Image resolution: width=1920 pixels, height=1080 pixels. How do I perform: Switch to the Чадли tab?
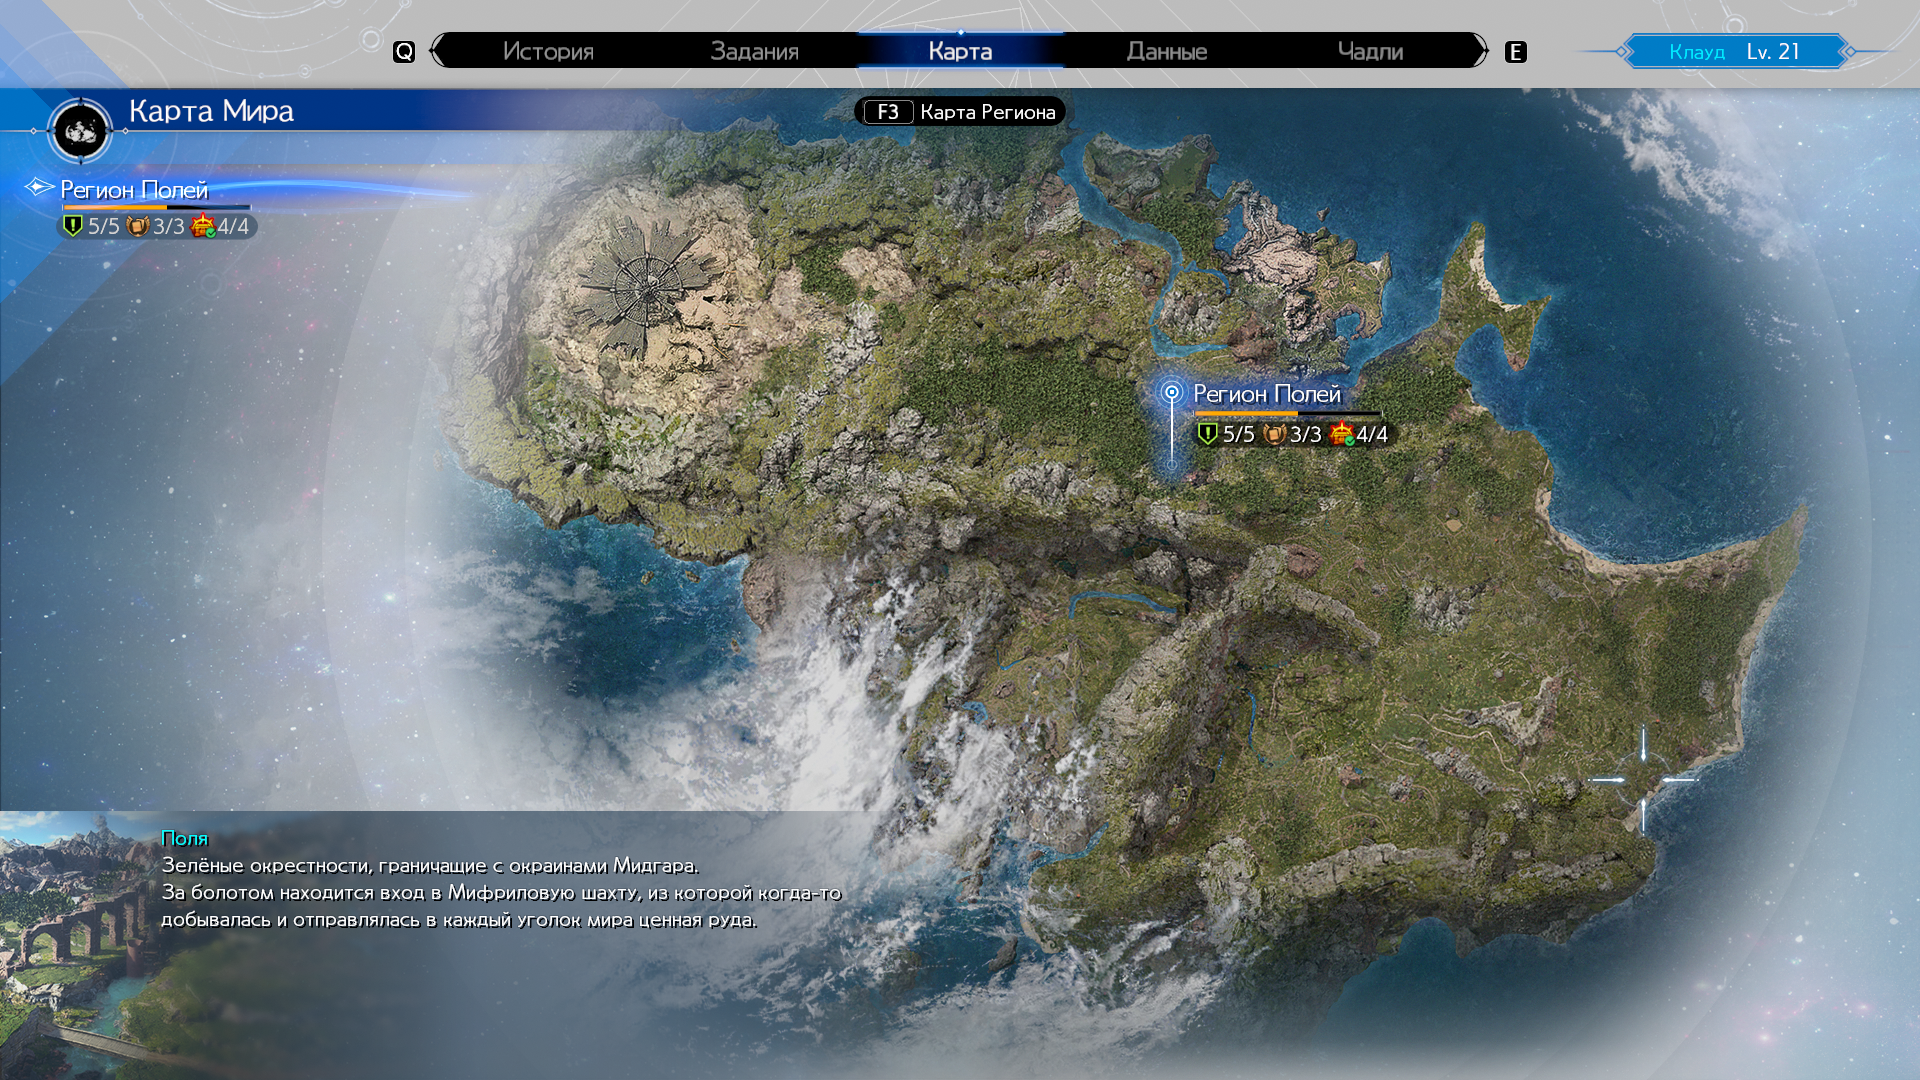tap(1370, 51)
